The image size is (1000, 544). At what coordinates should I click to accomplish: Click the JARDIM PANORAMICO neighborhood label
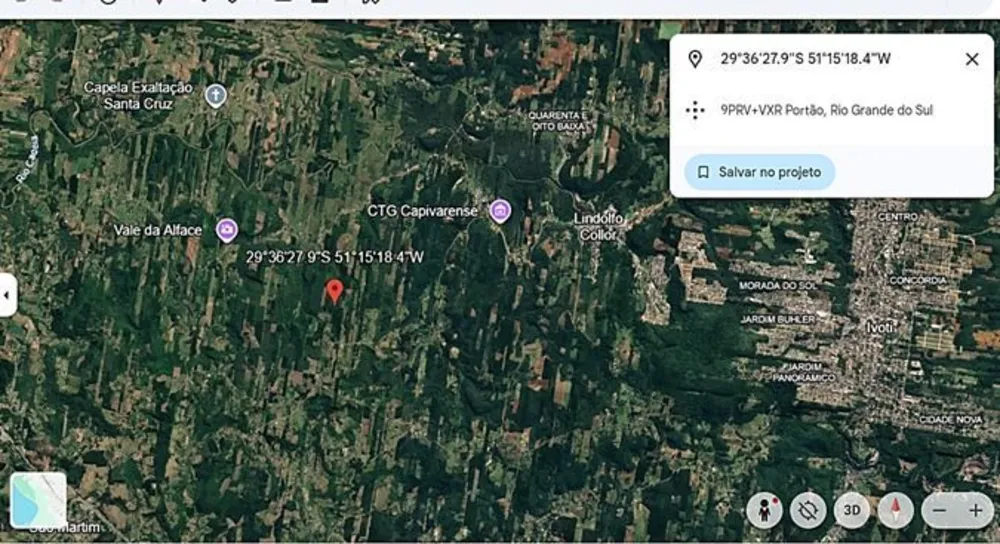coord(803,372)
